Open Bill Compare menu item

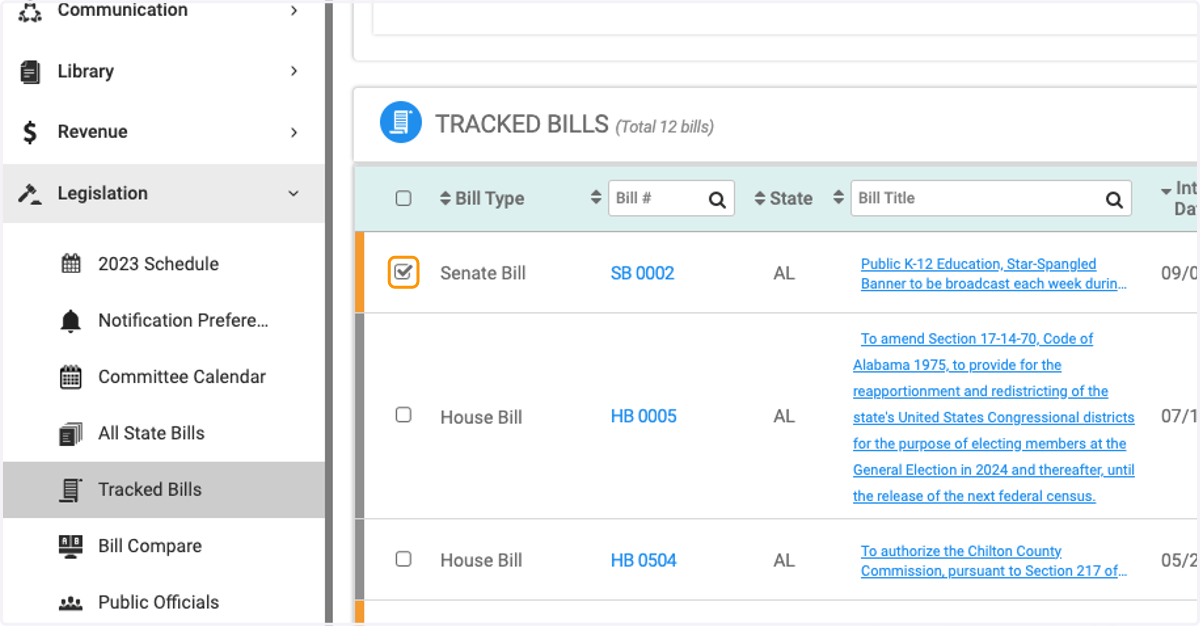164,546
